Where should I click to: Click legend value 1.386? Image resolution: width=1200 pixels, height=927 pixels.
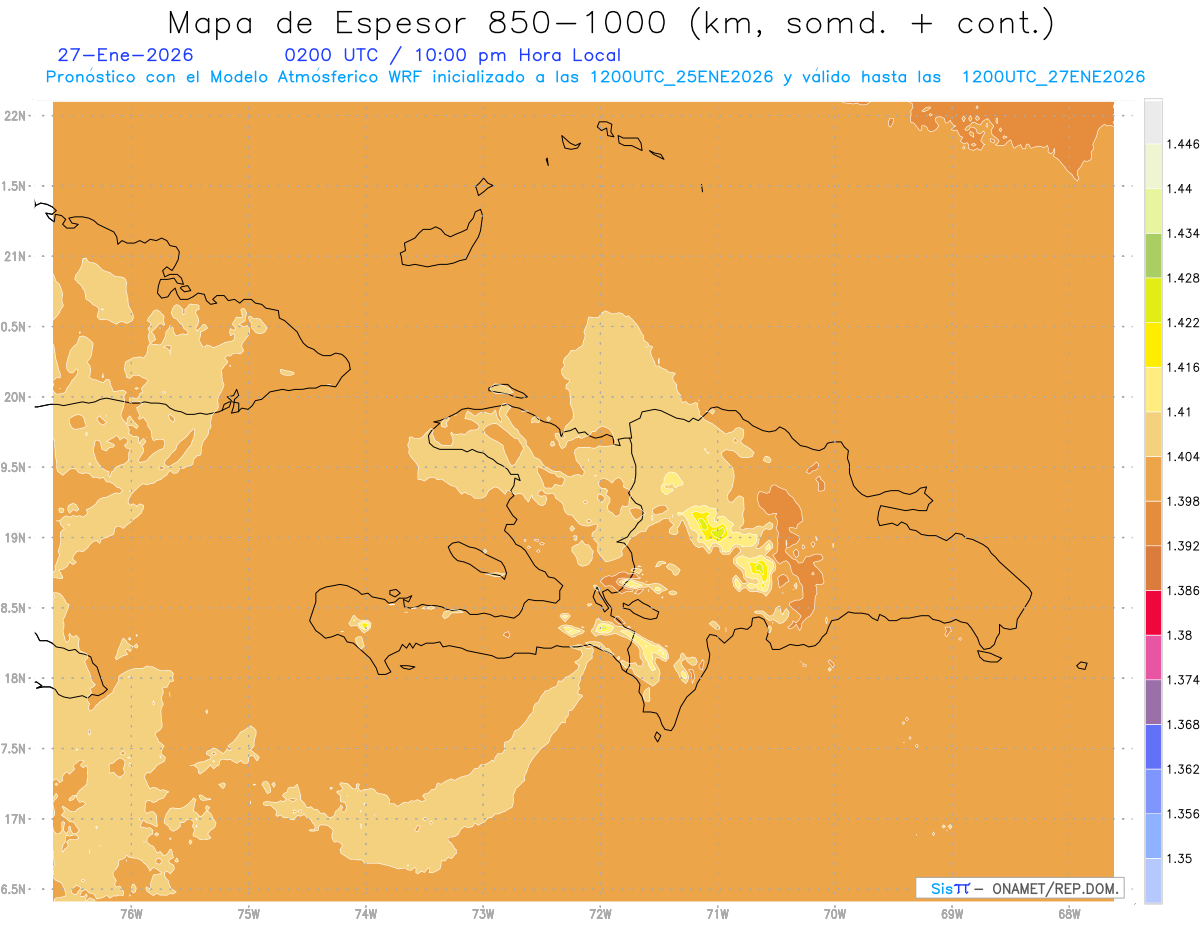tap(1183, 590)
